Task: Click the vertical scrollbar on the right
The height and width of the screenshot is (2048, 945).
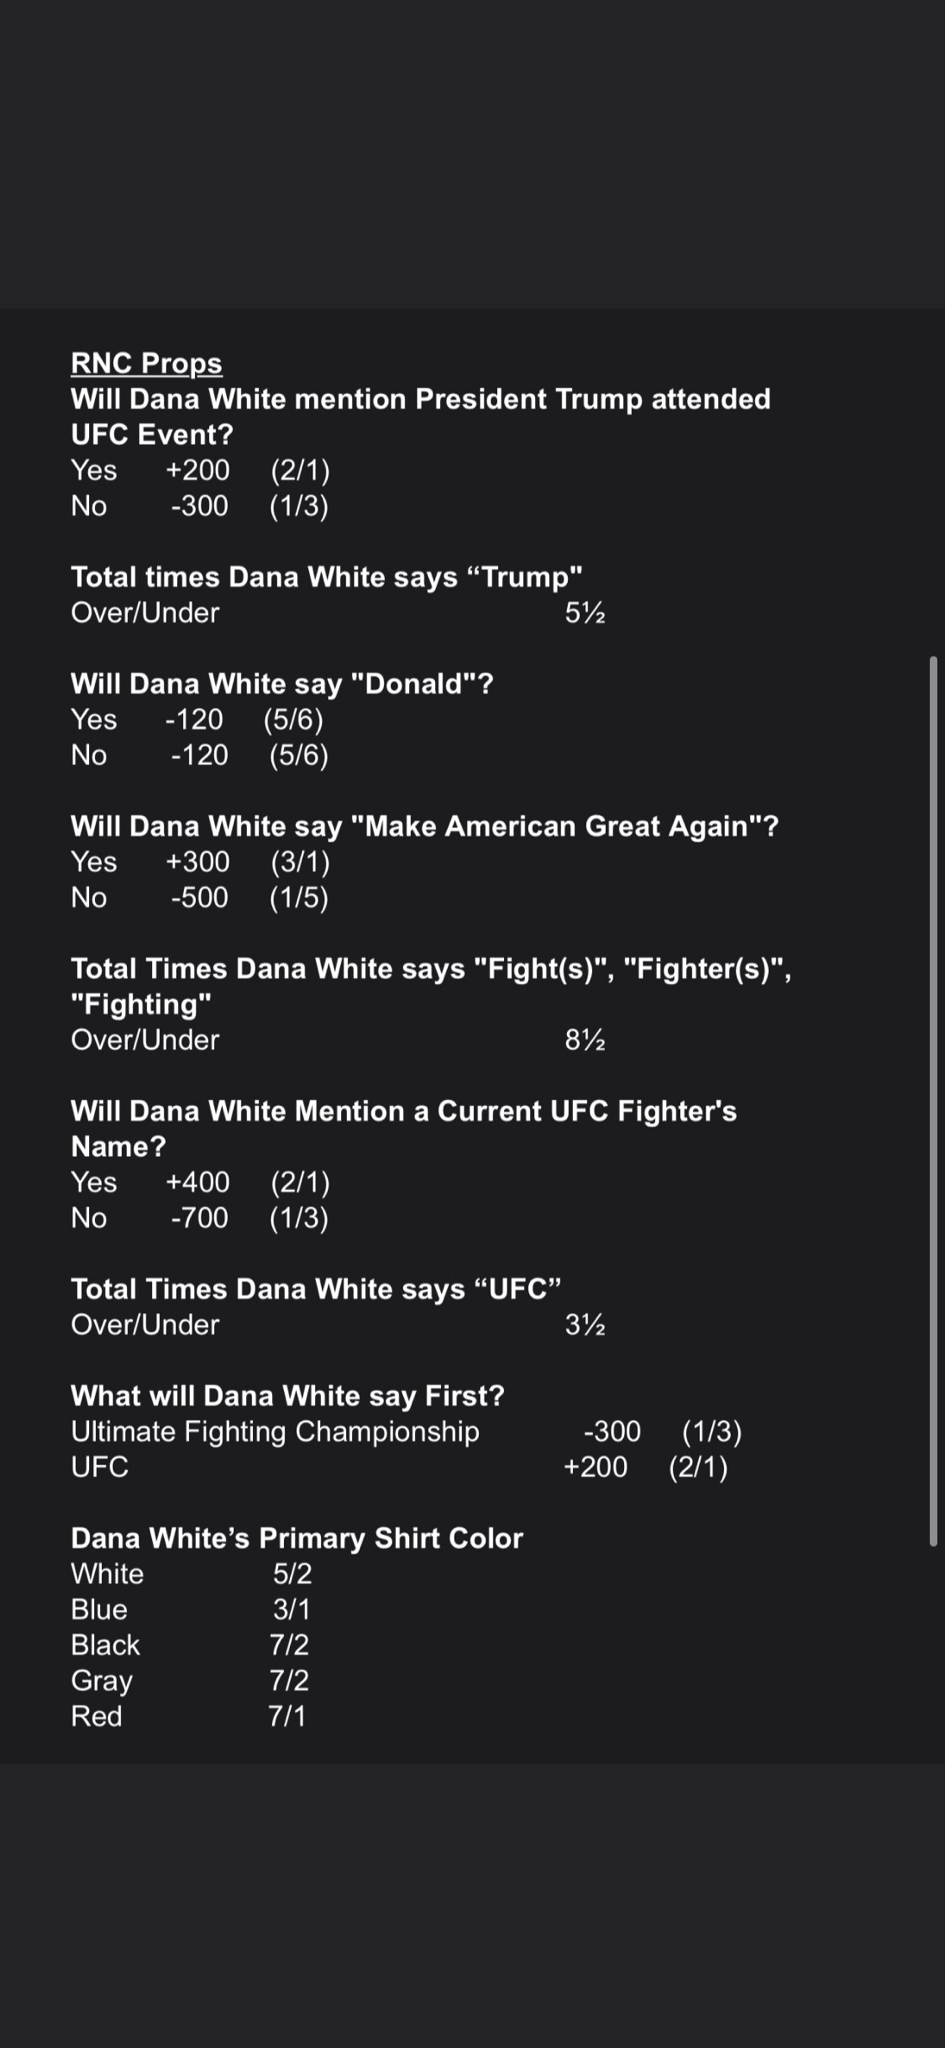Action: click(933, 1100)
